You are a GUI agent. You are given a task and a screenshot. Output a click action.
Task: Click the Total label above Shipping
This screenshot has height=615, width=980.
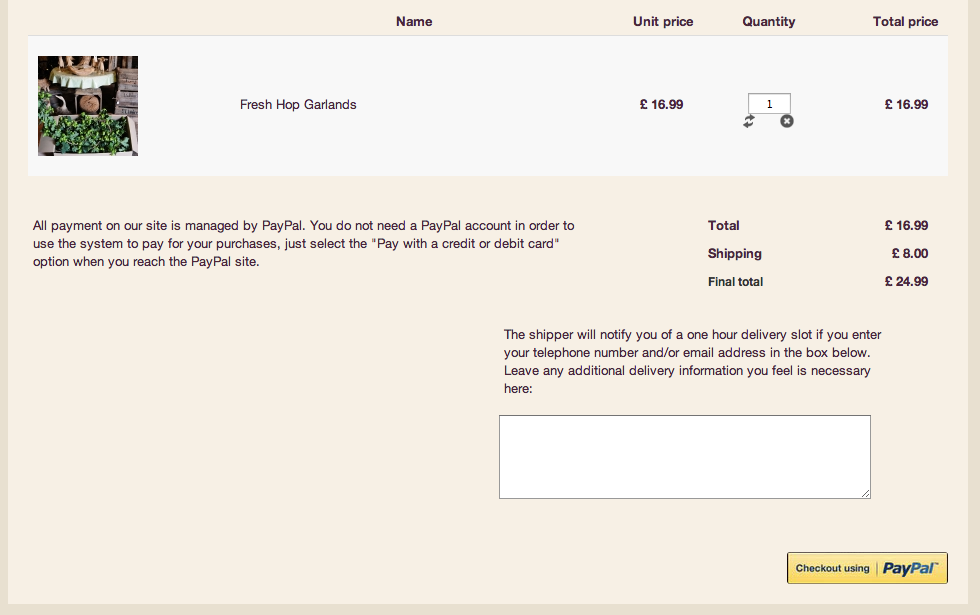pos(724,225)
